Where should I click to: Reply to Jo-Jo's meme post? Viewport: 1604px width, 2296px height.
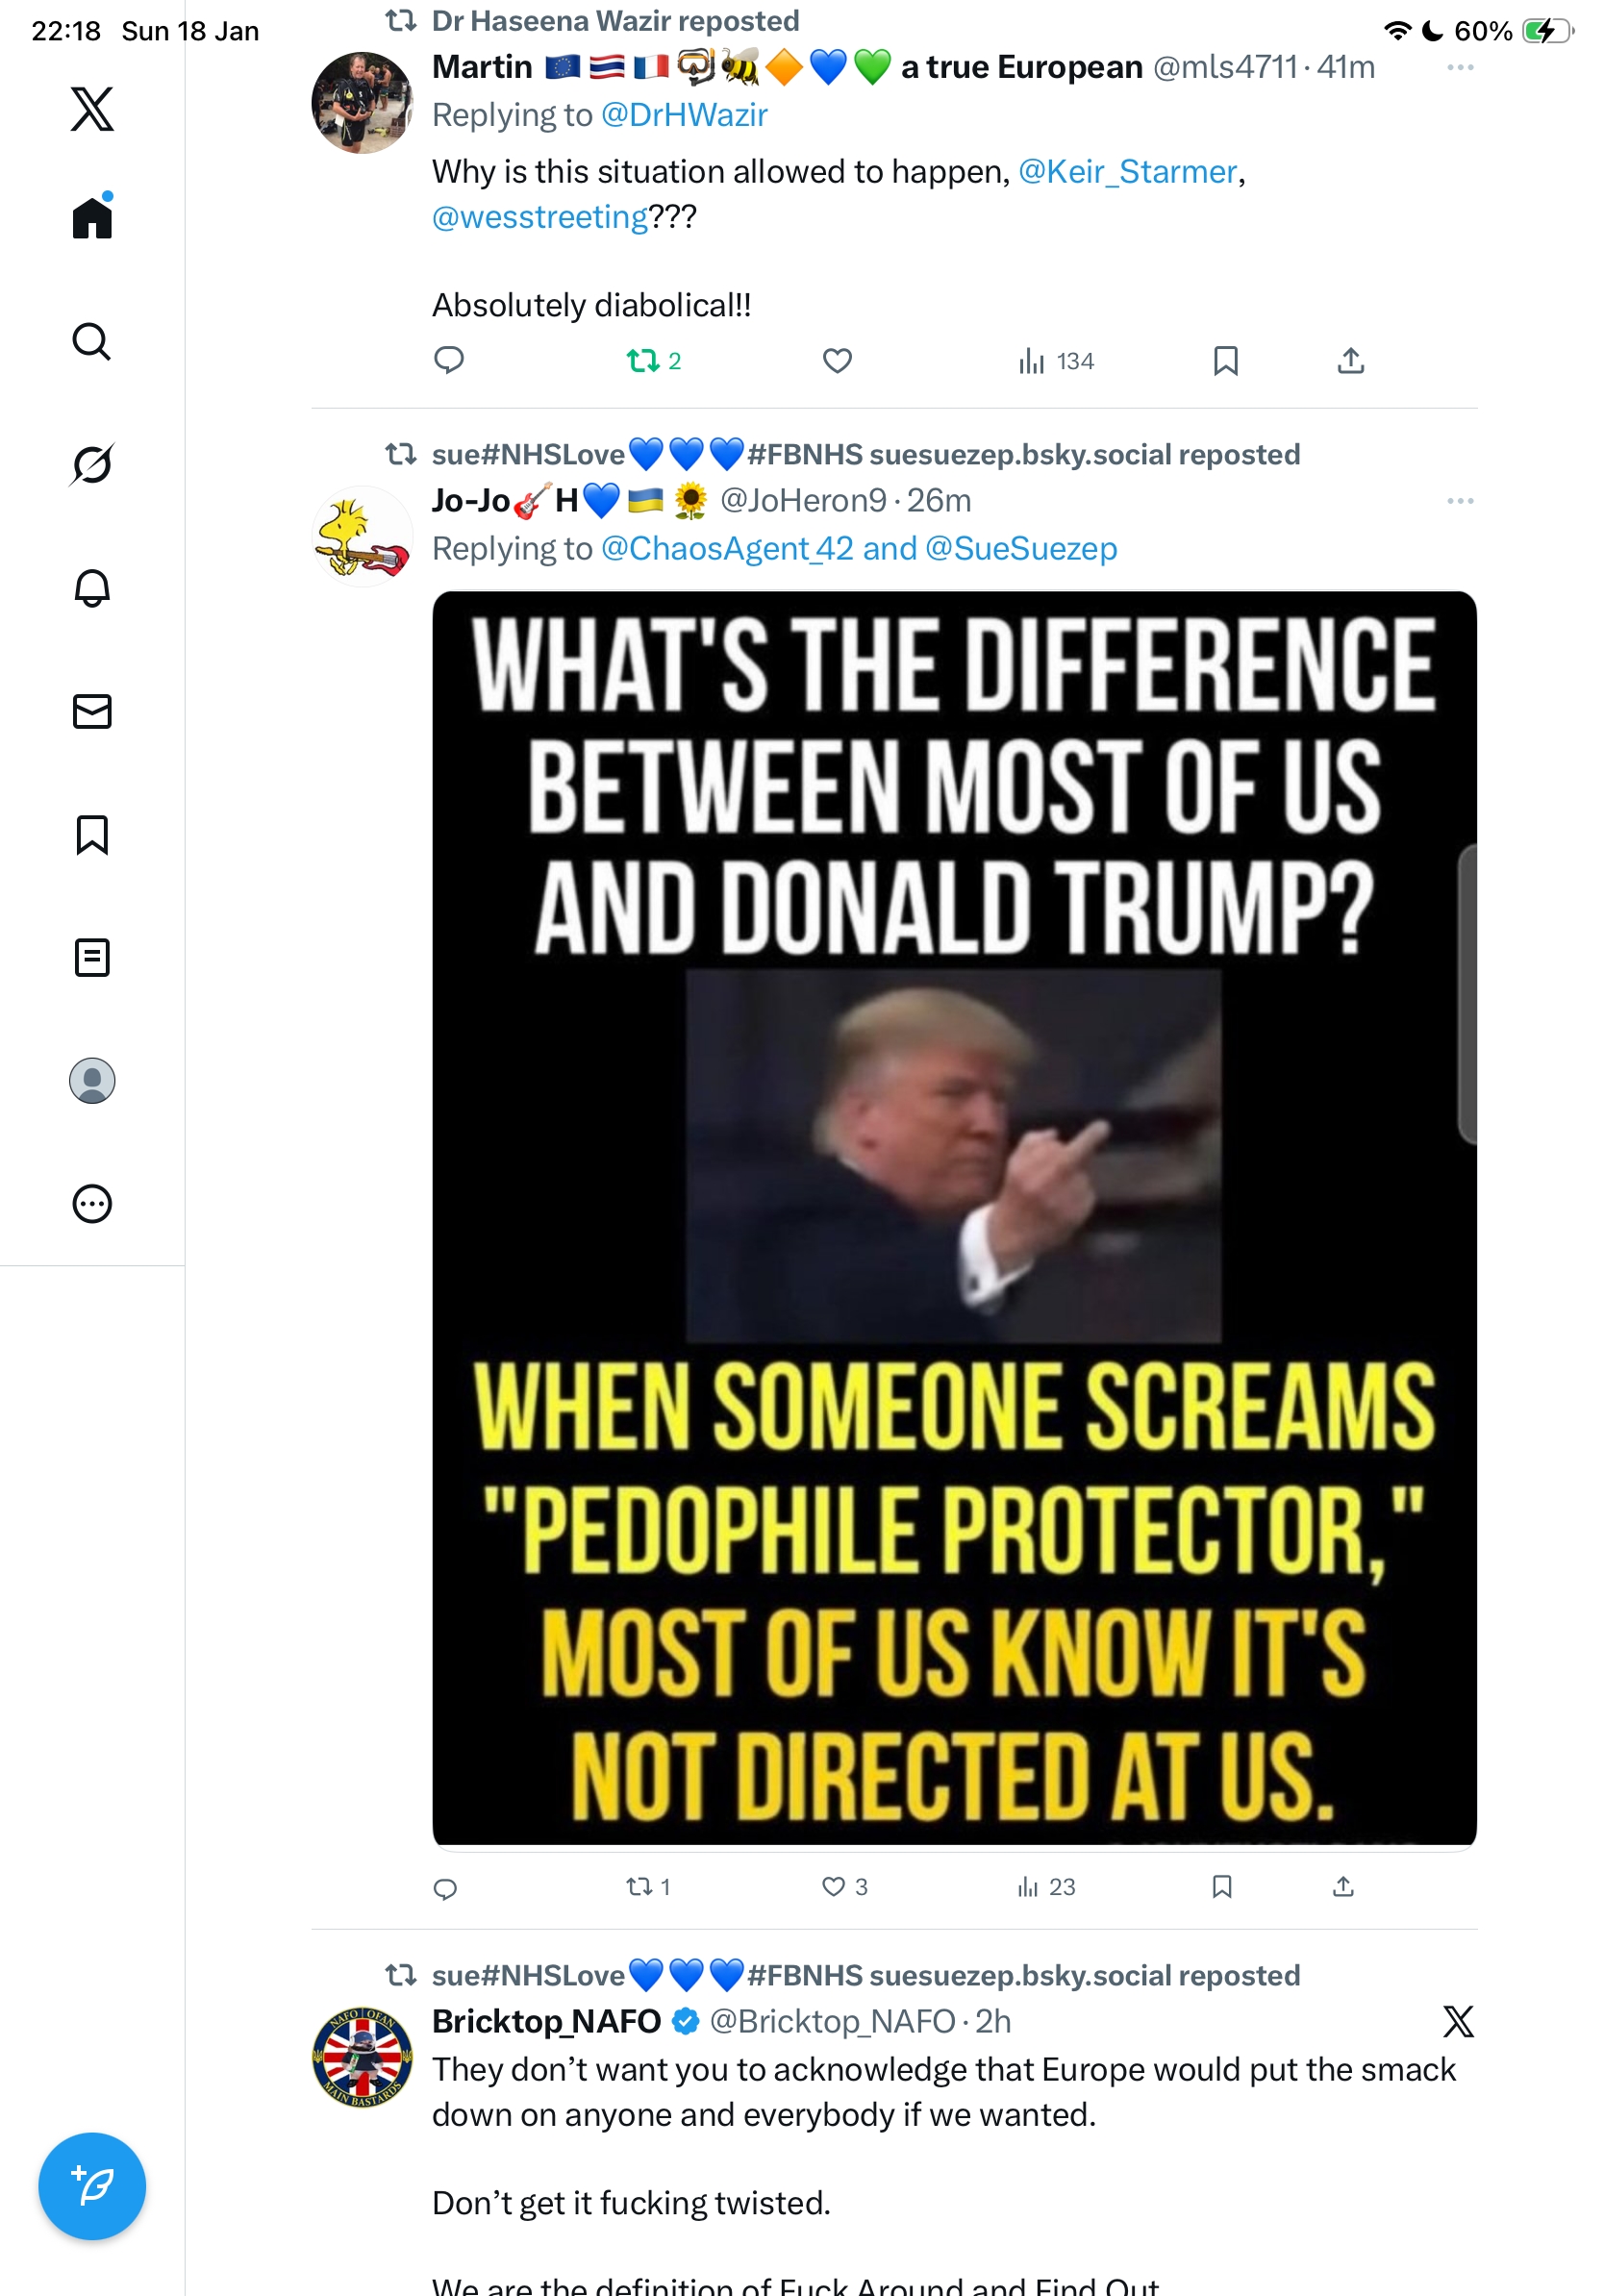pos(446,1887)
